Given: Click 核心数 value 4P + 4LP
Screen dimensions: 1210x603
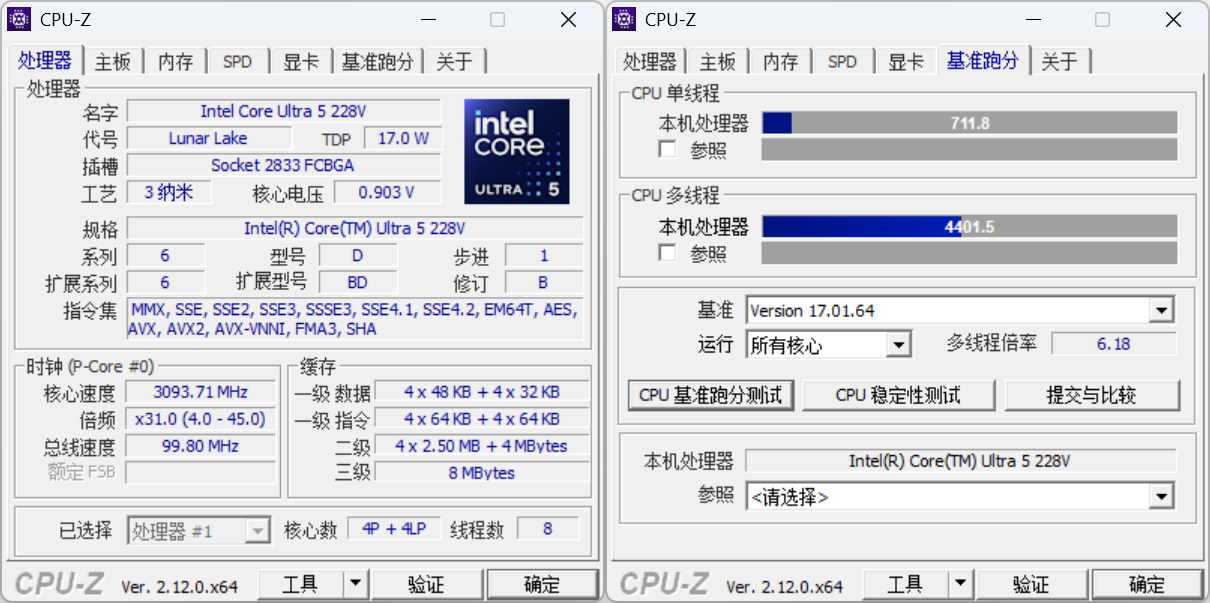Looking at the screenshot, I should point(394,529).
